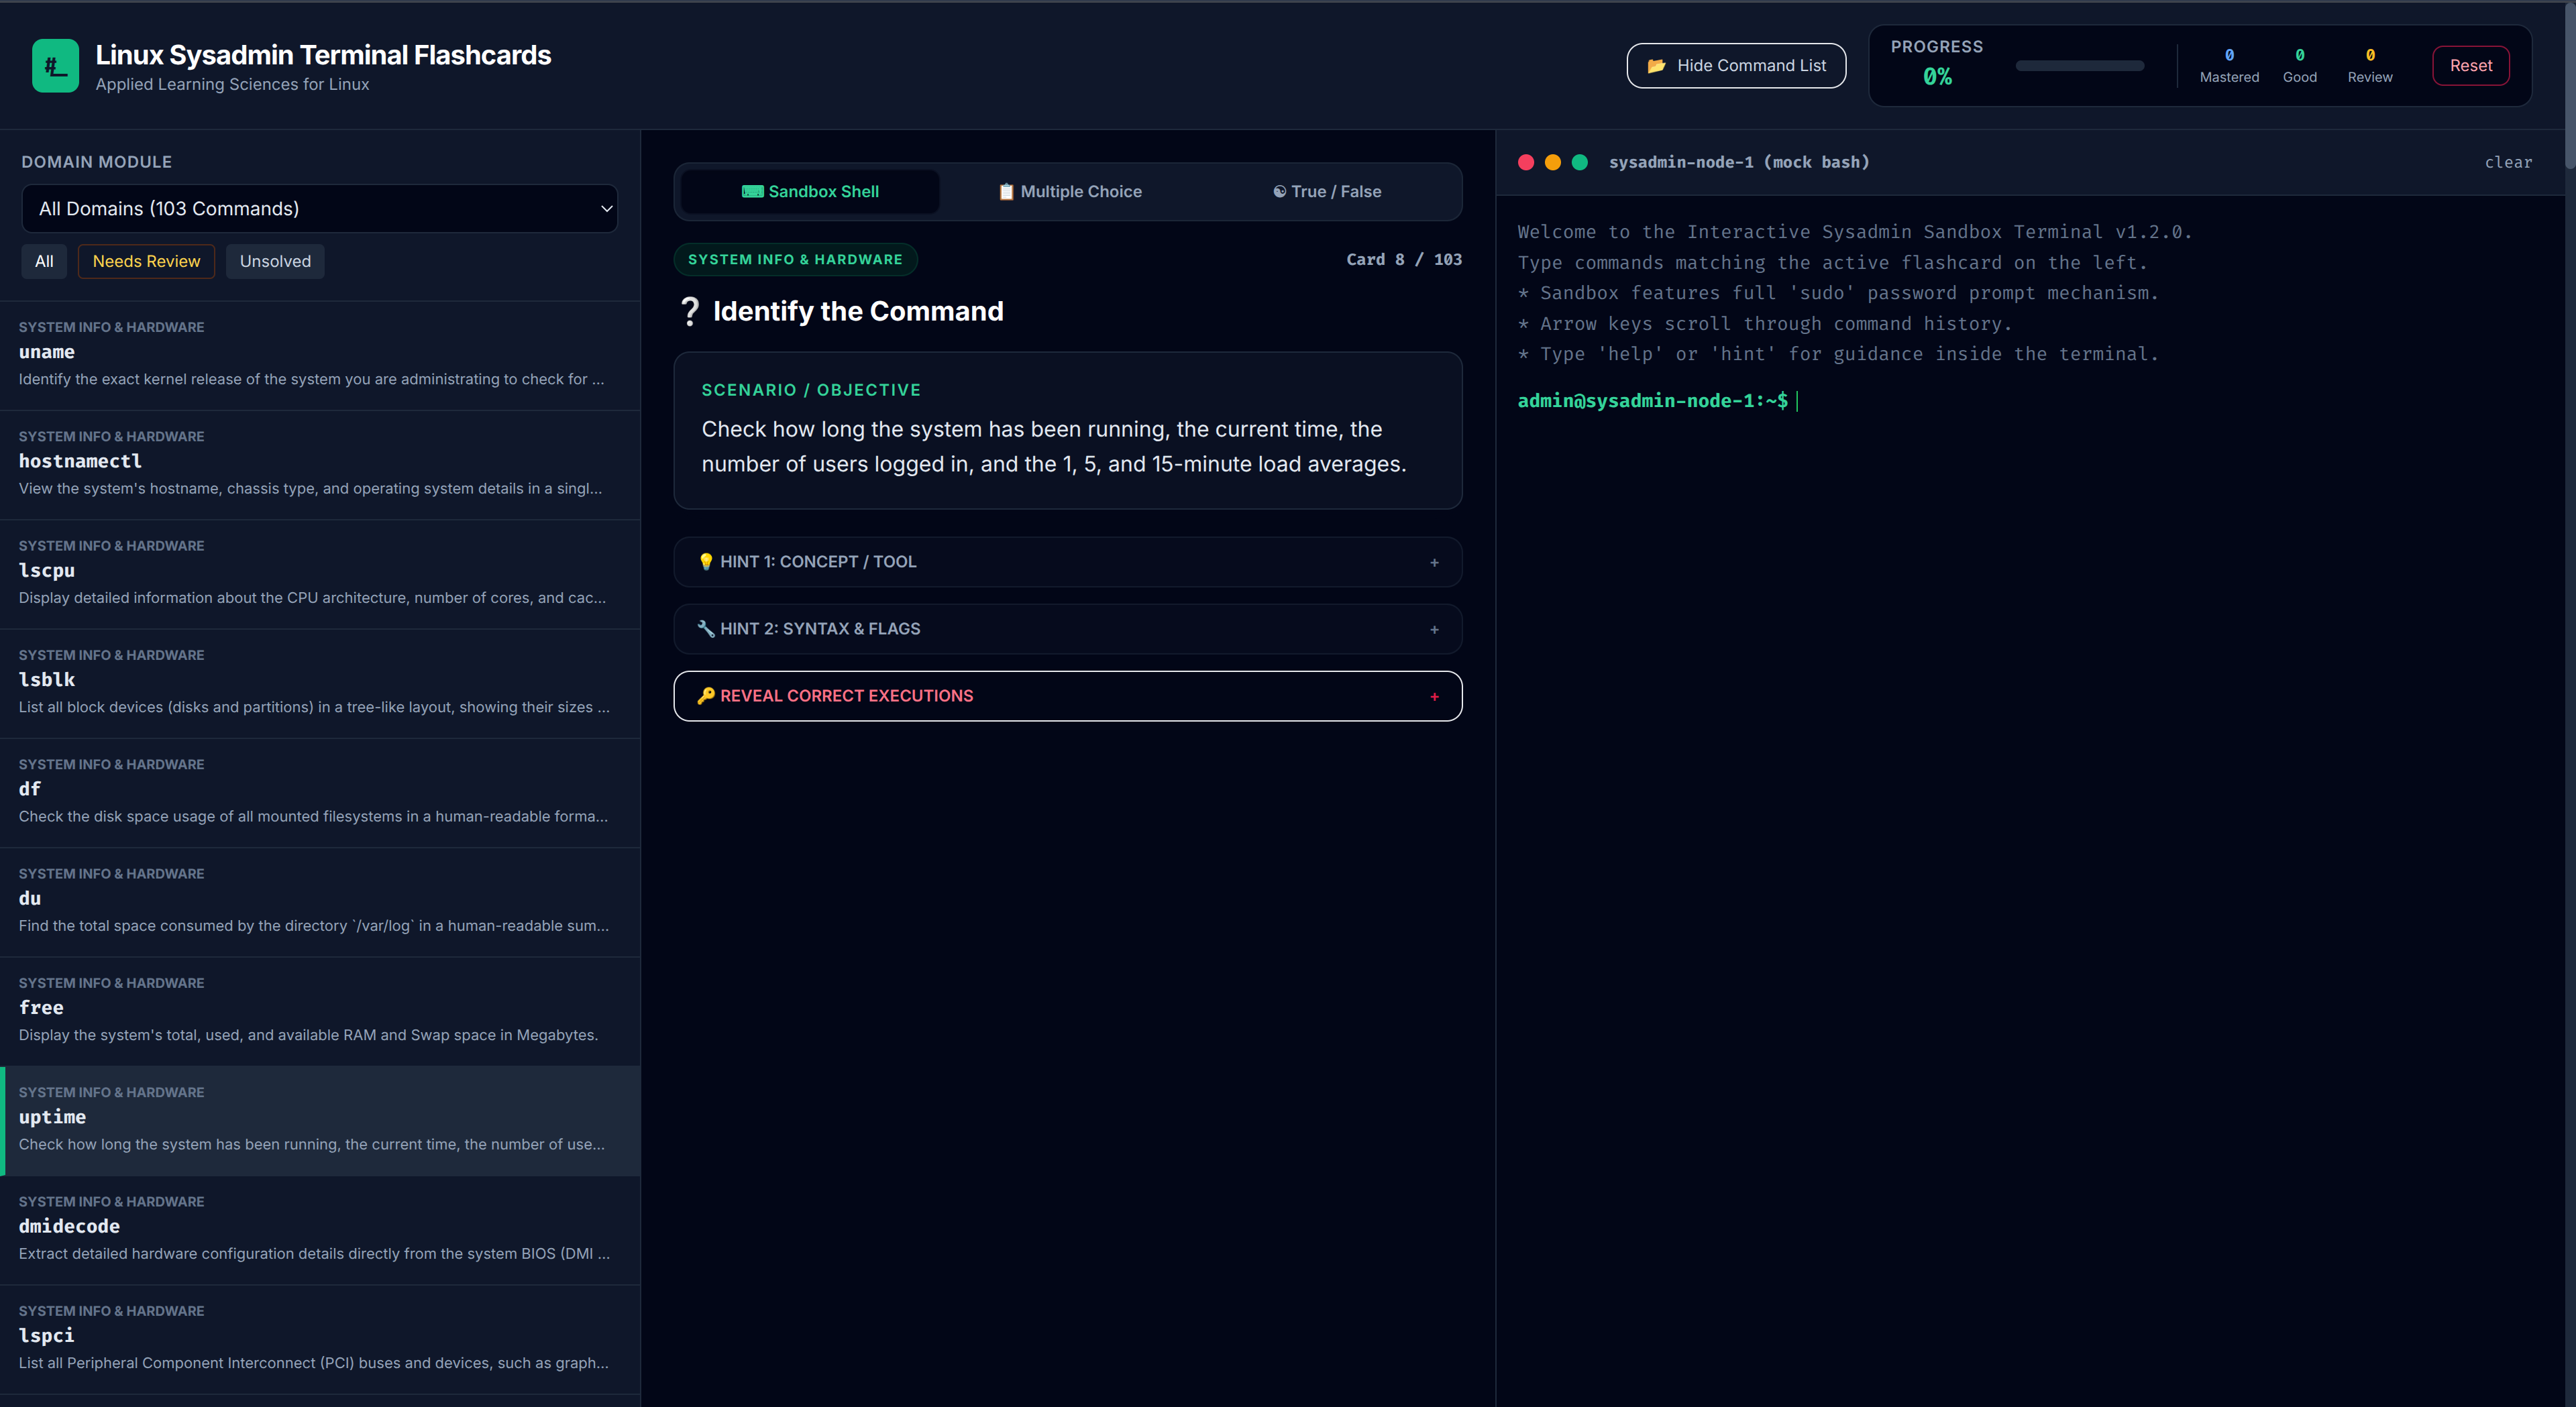Filter list by Needs Review
2576x1407 pixels.
tap(146, 262)
